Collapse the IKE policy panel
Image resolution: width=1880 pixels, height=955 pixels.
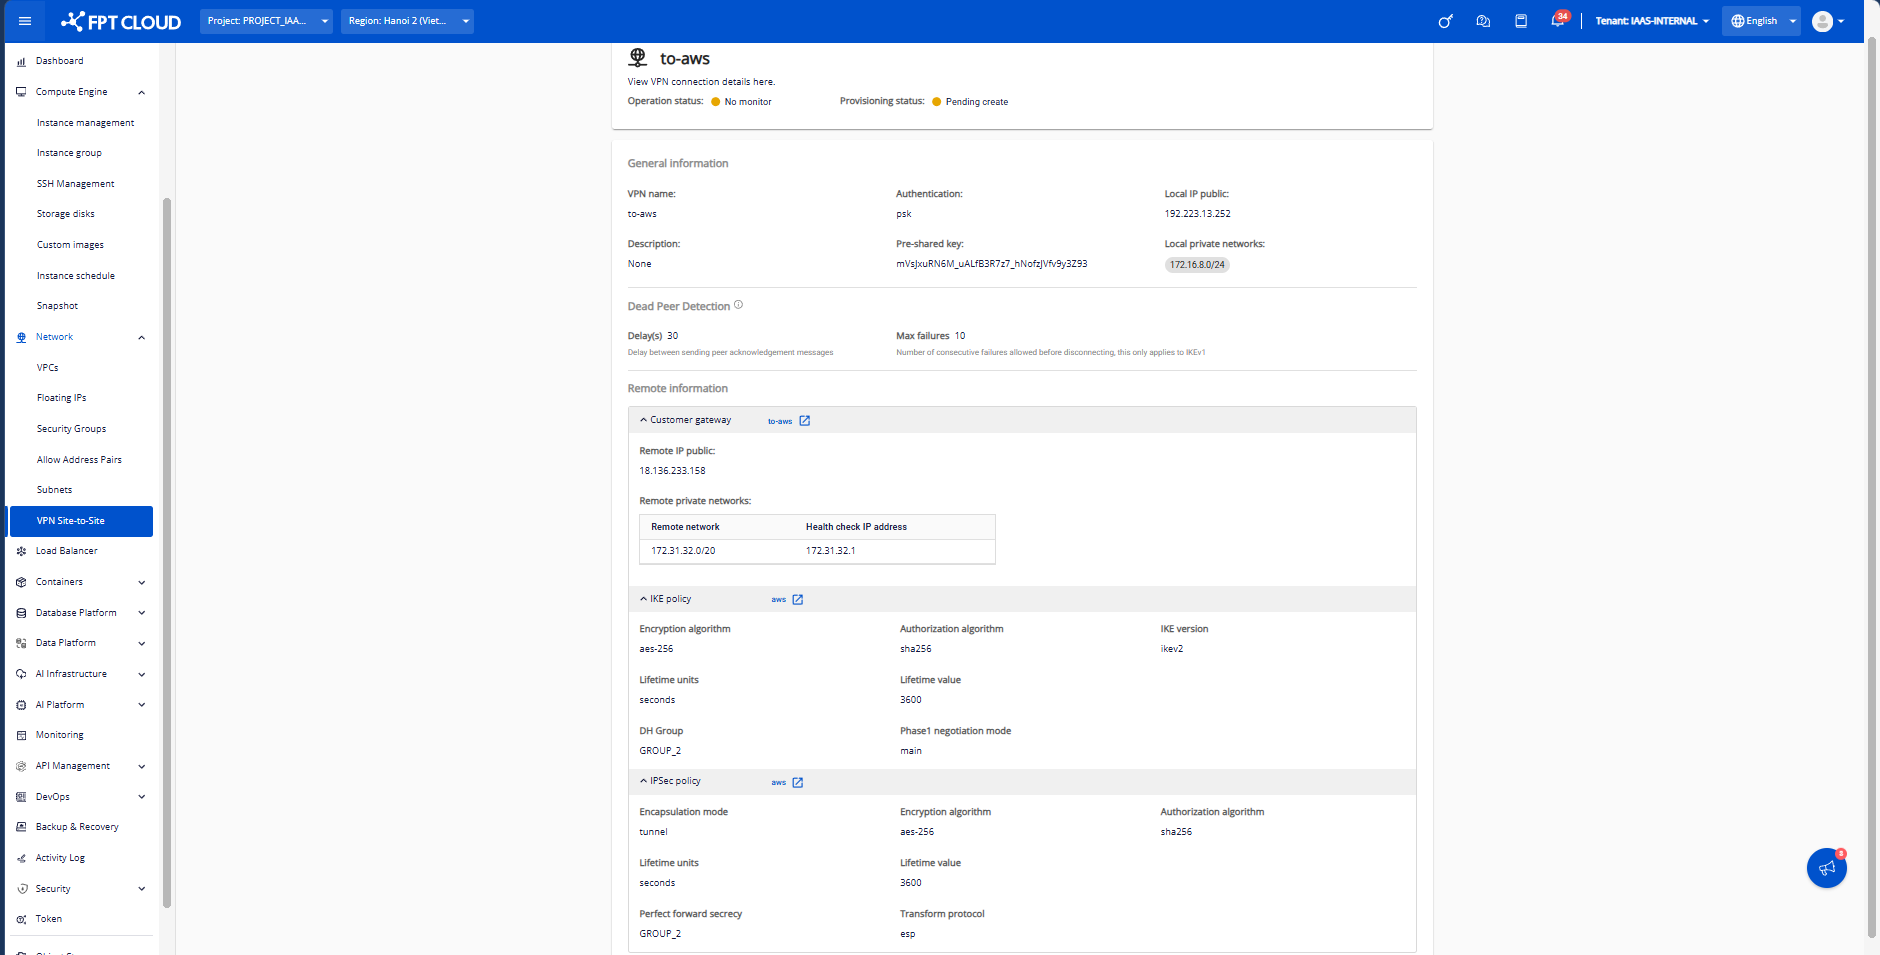643,599
